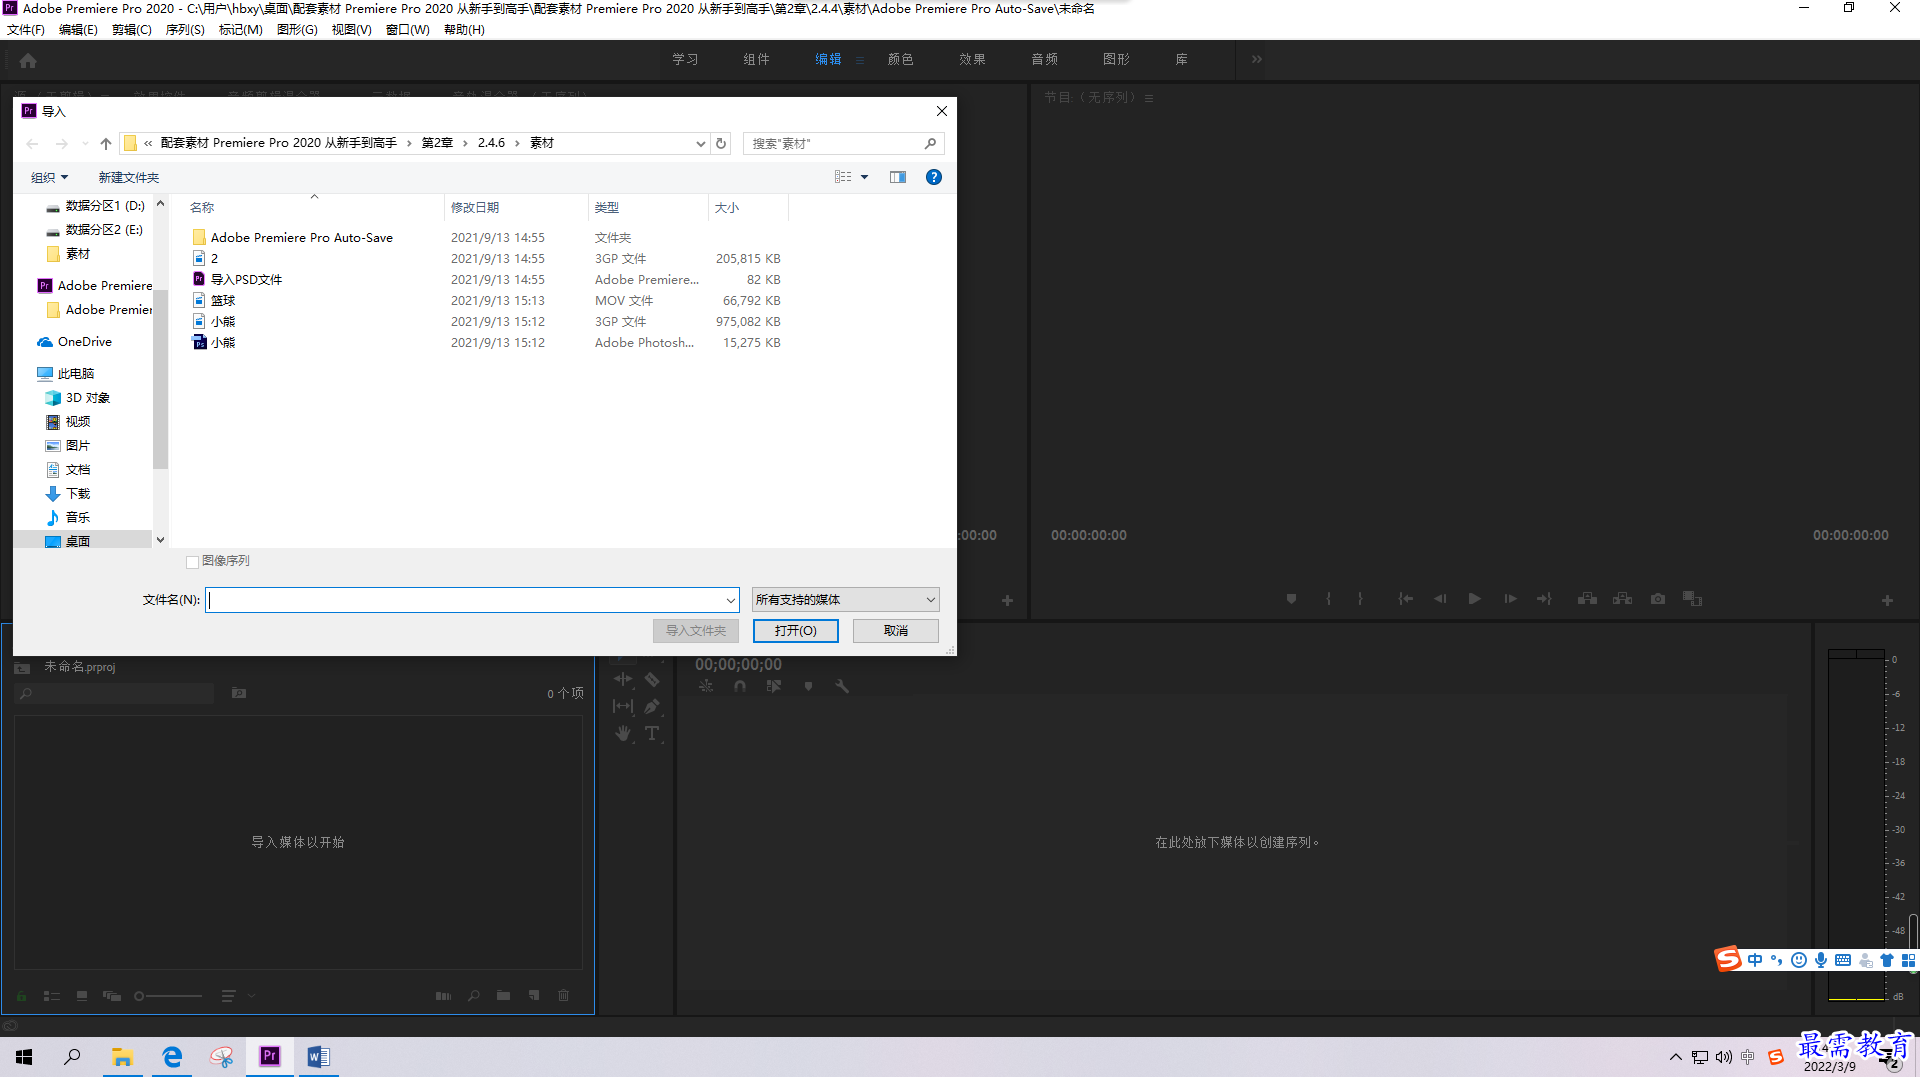Expand address bar path history dropdown

(x=700, y=143)
